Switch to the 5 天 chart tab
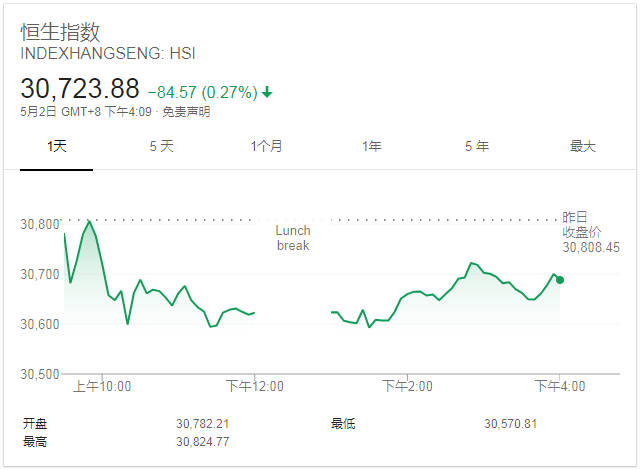Viewport: 640px width, 470px height. (x=162, y=146)
